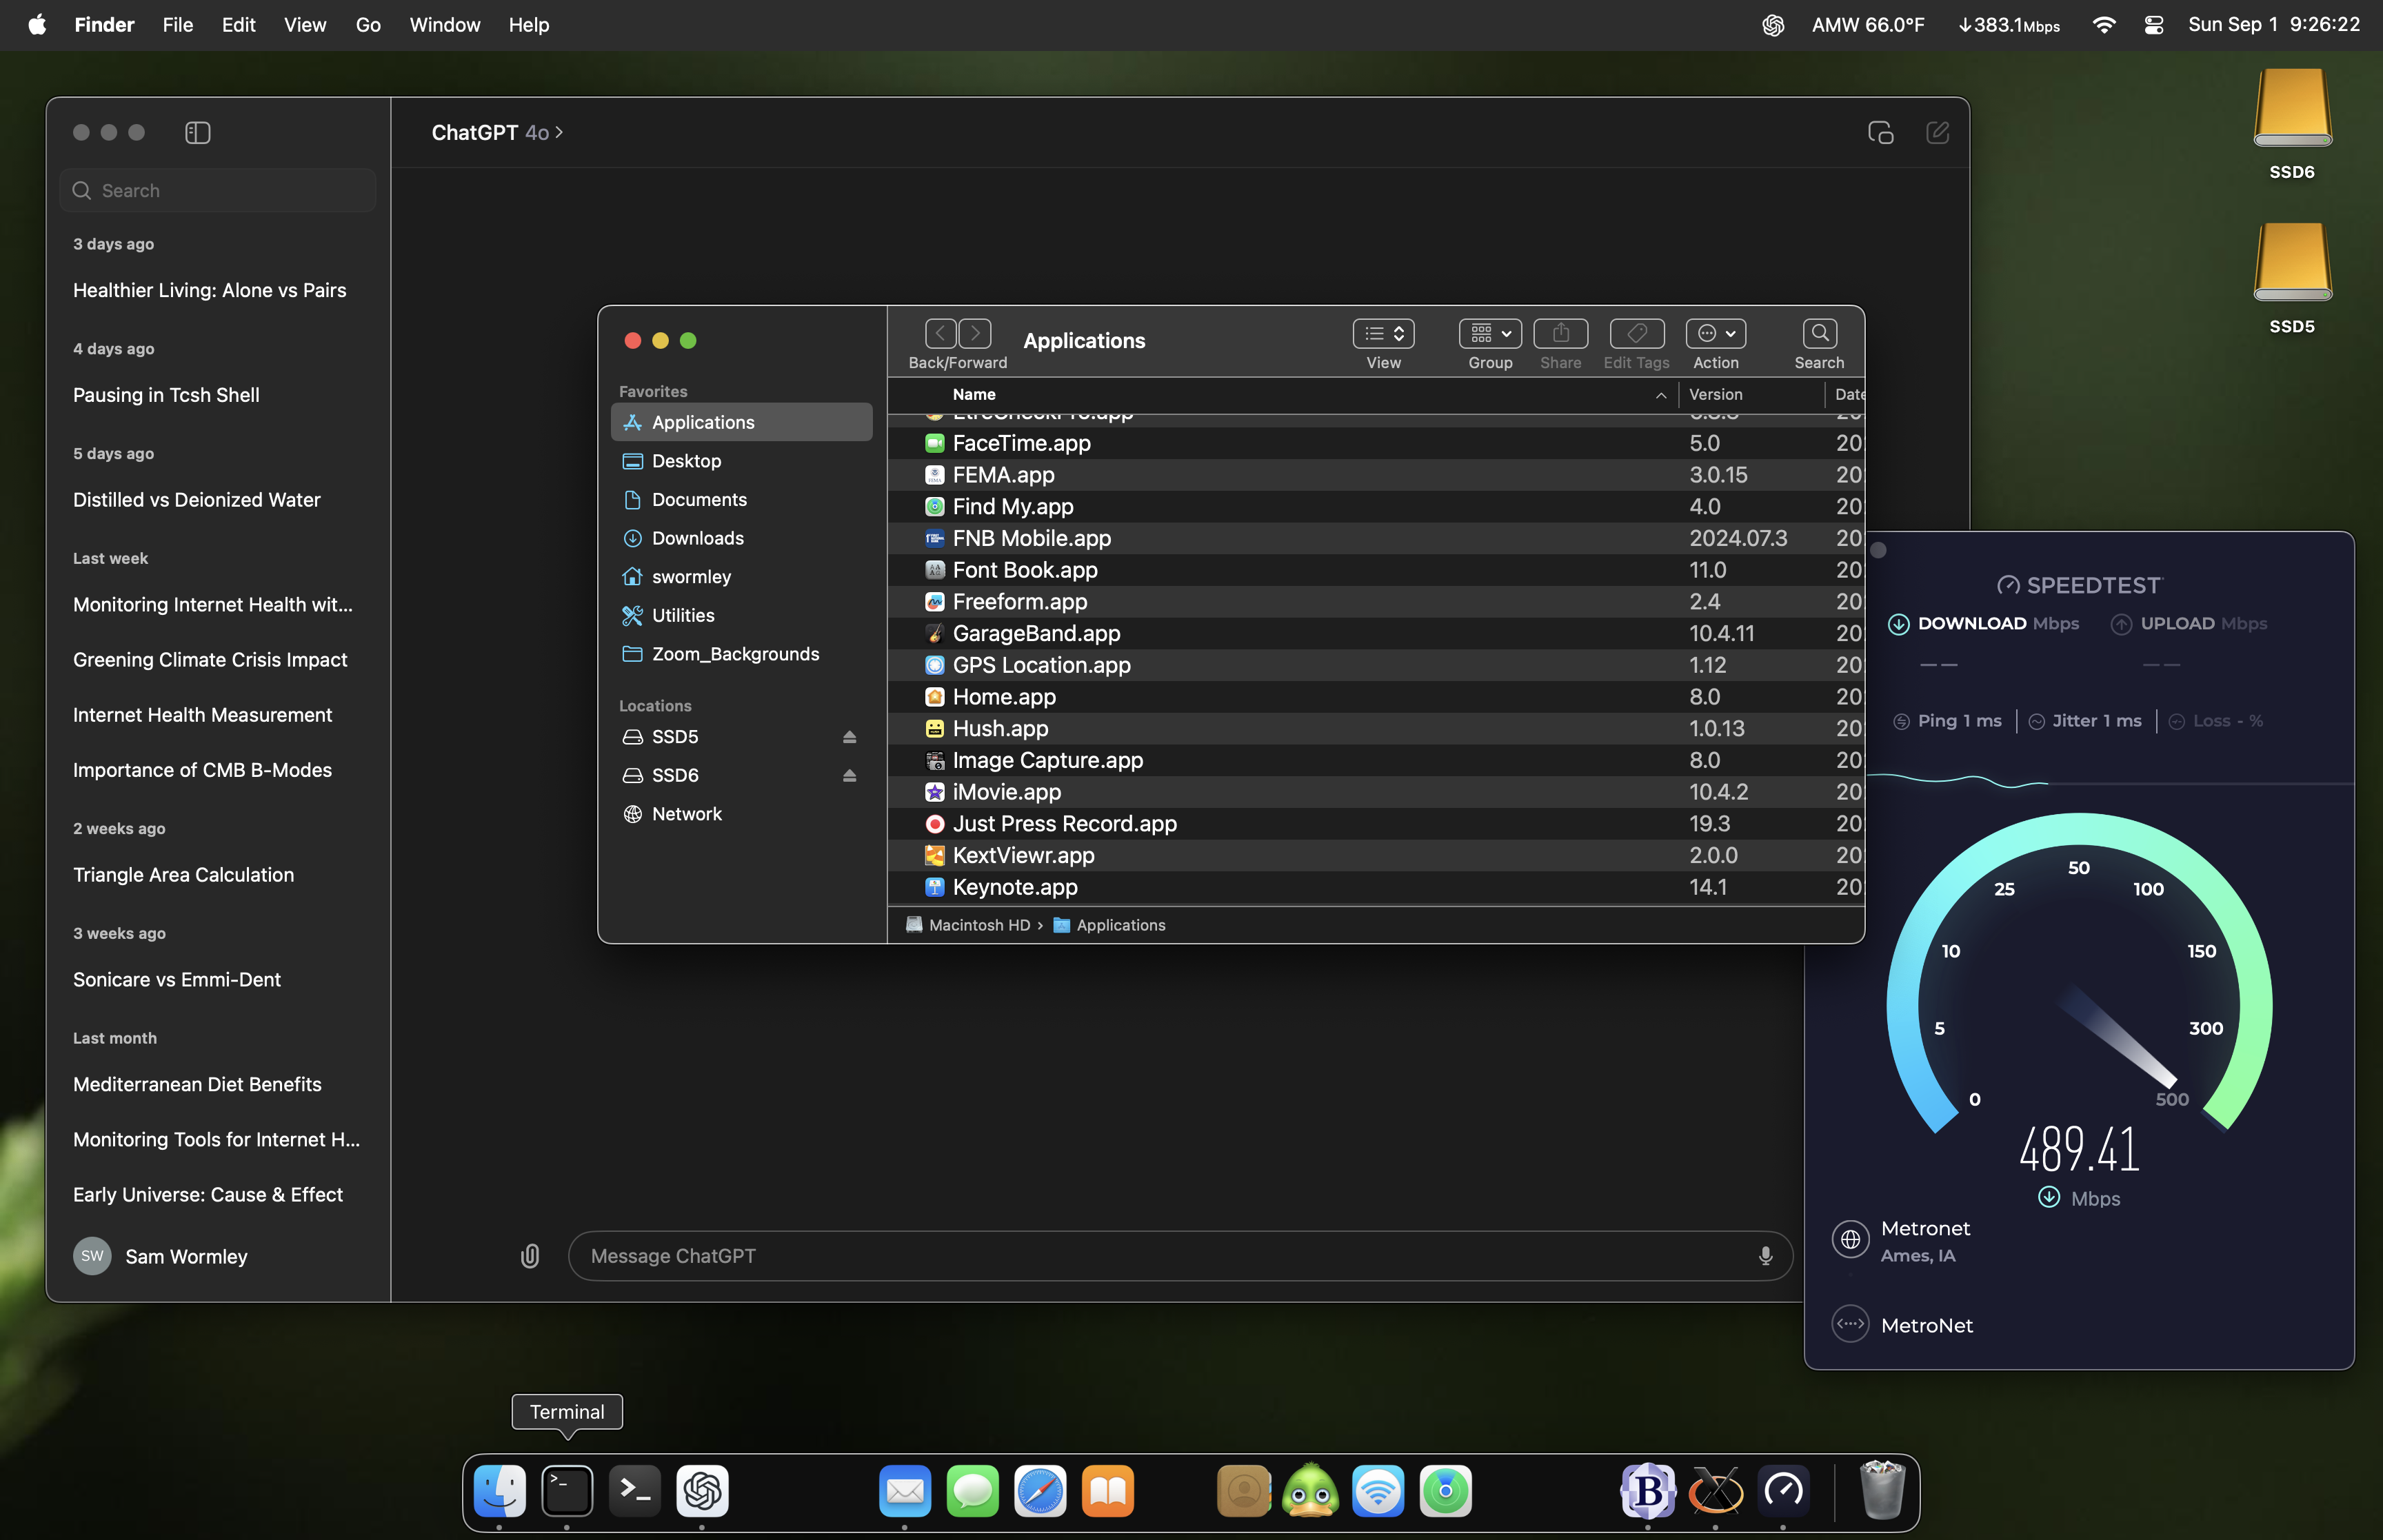Screen dimensions: 2383x1540
Task: Open the Finder Action dropdown
Action: pyautogui.click(x=1716, y=333)
